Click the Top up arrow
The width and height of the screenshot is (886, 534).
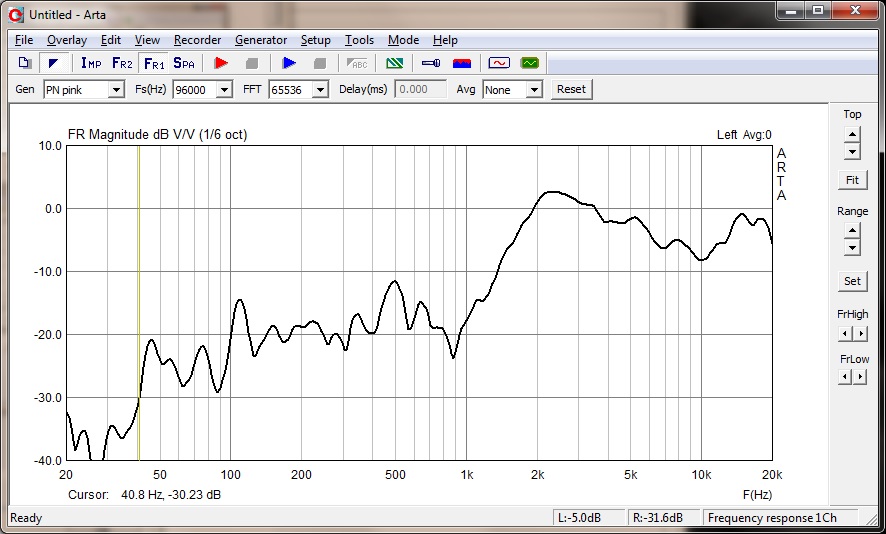(852, 134)
